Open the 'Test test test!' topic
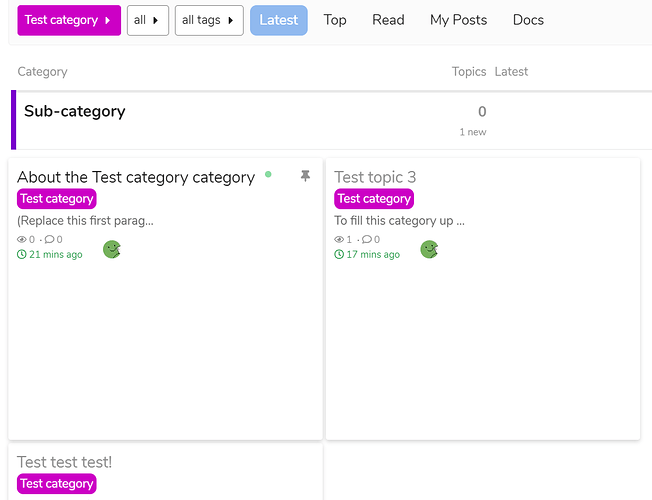The width and height of the screenshot is (652, 500). [x=64, y=462]
